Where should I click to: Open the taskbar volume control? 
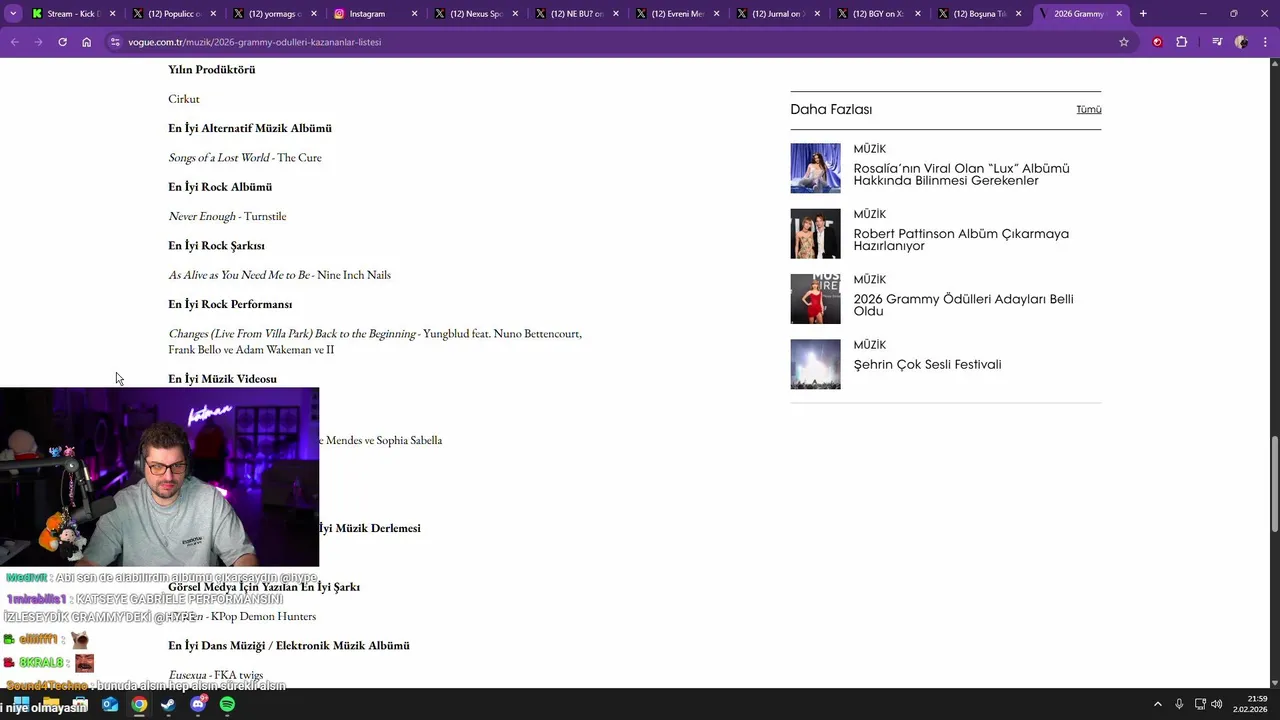1216,704
